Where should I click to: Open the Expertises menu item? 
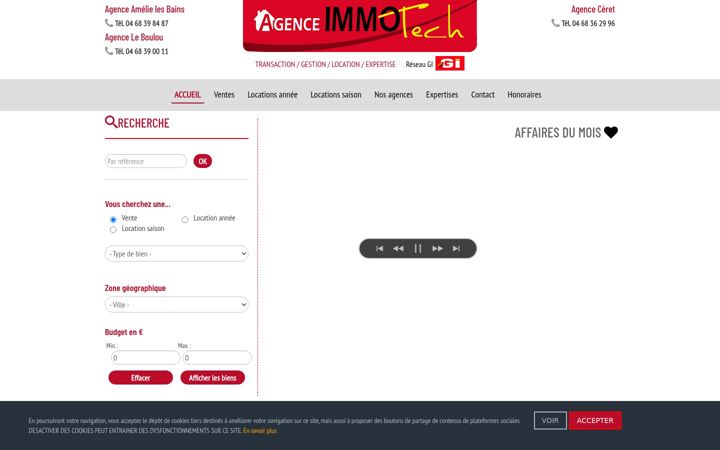coord(442,95)
